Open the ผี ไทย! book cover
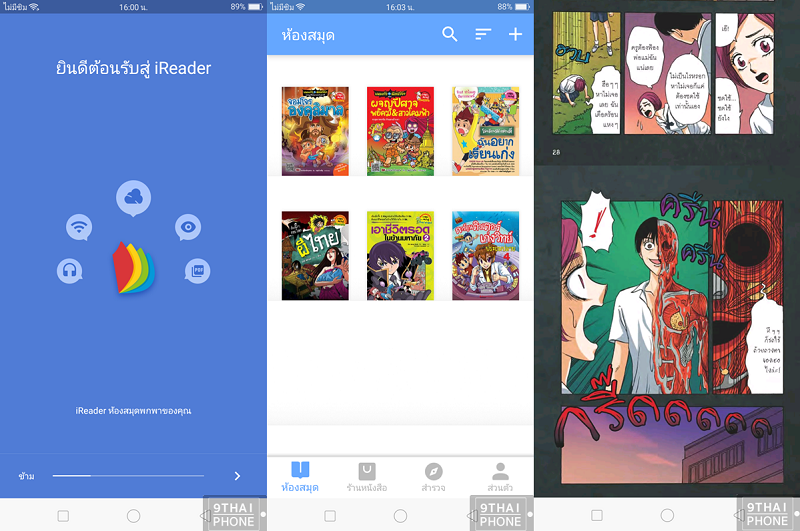The image size is (800, 531). (x=315, y=255)
